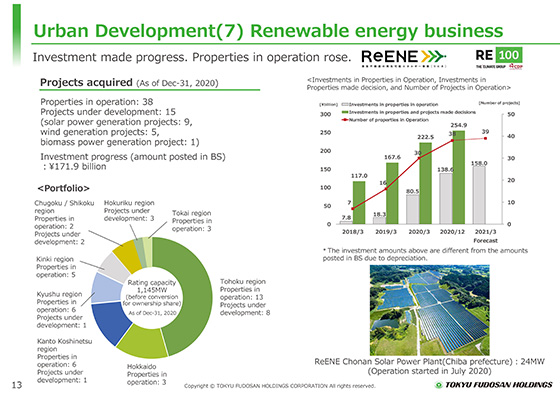
Task: Select the Chugoku/Shikoku yellow donut segment
Action: pyautogui.click(x=129, y=255)
